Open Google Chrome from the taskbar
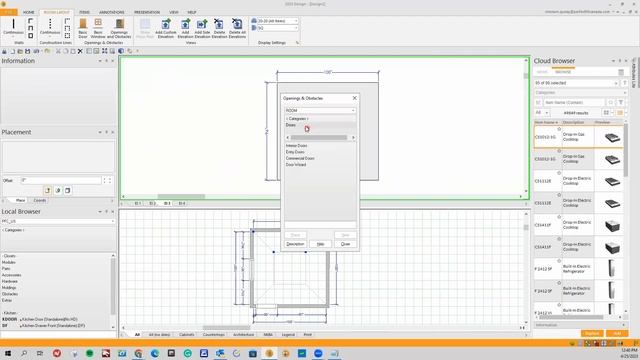Viewport: 640px width, 360px height. tap(138, 353)
